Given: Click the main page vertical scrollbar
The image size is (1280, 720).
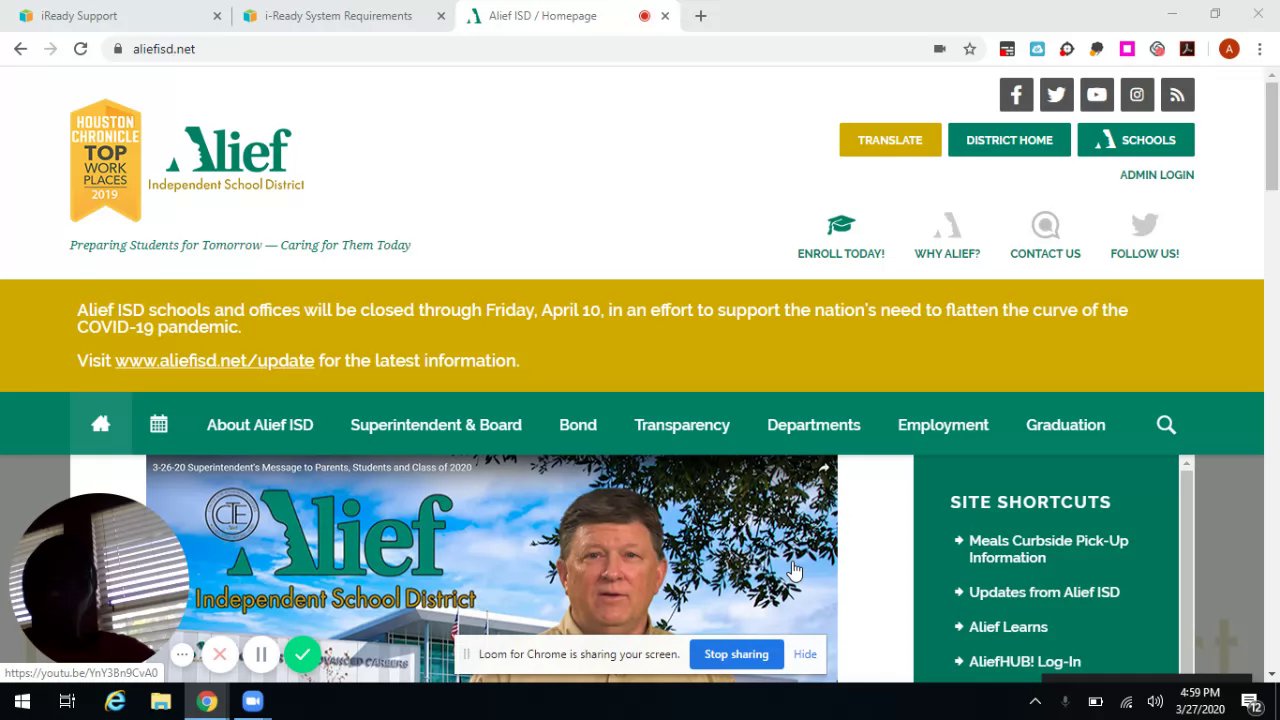Looking at the screenshot, I should click(x=1271, y=136).
